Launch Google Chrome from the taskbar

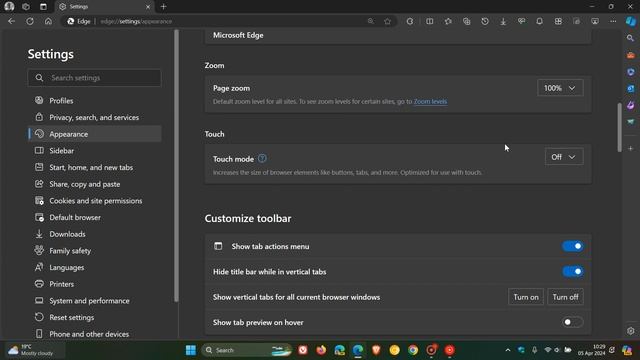coord(413,350)
